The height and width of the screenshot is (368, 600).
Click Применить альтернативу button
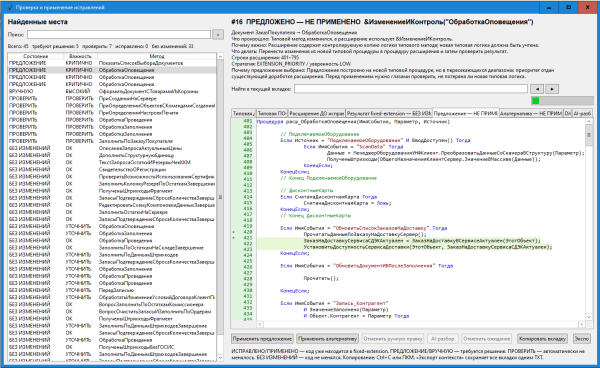click(328, 339)
